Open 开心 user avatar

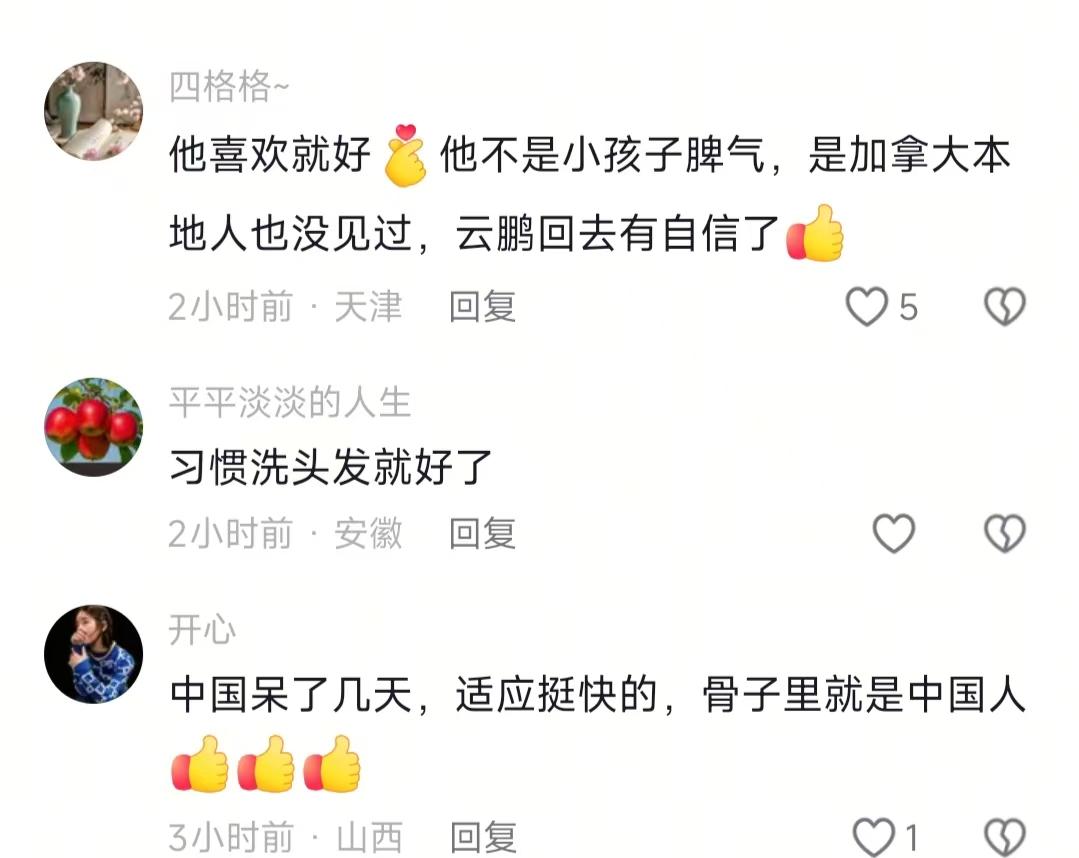[94, 654]
